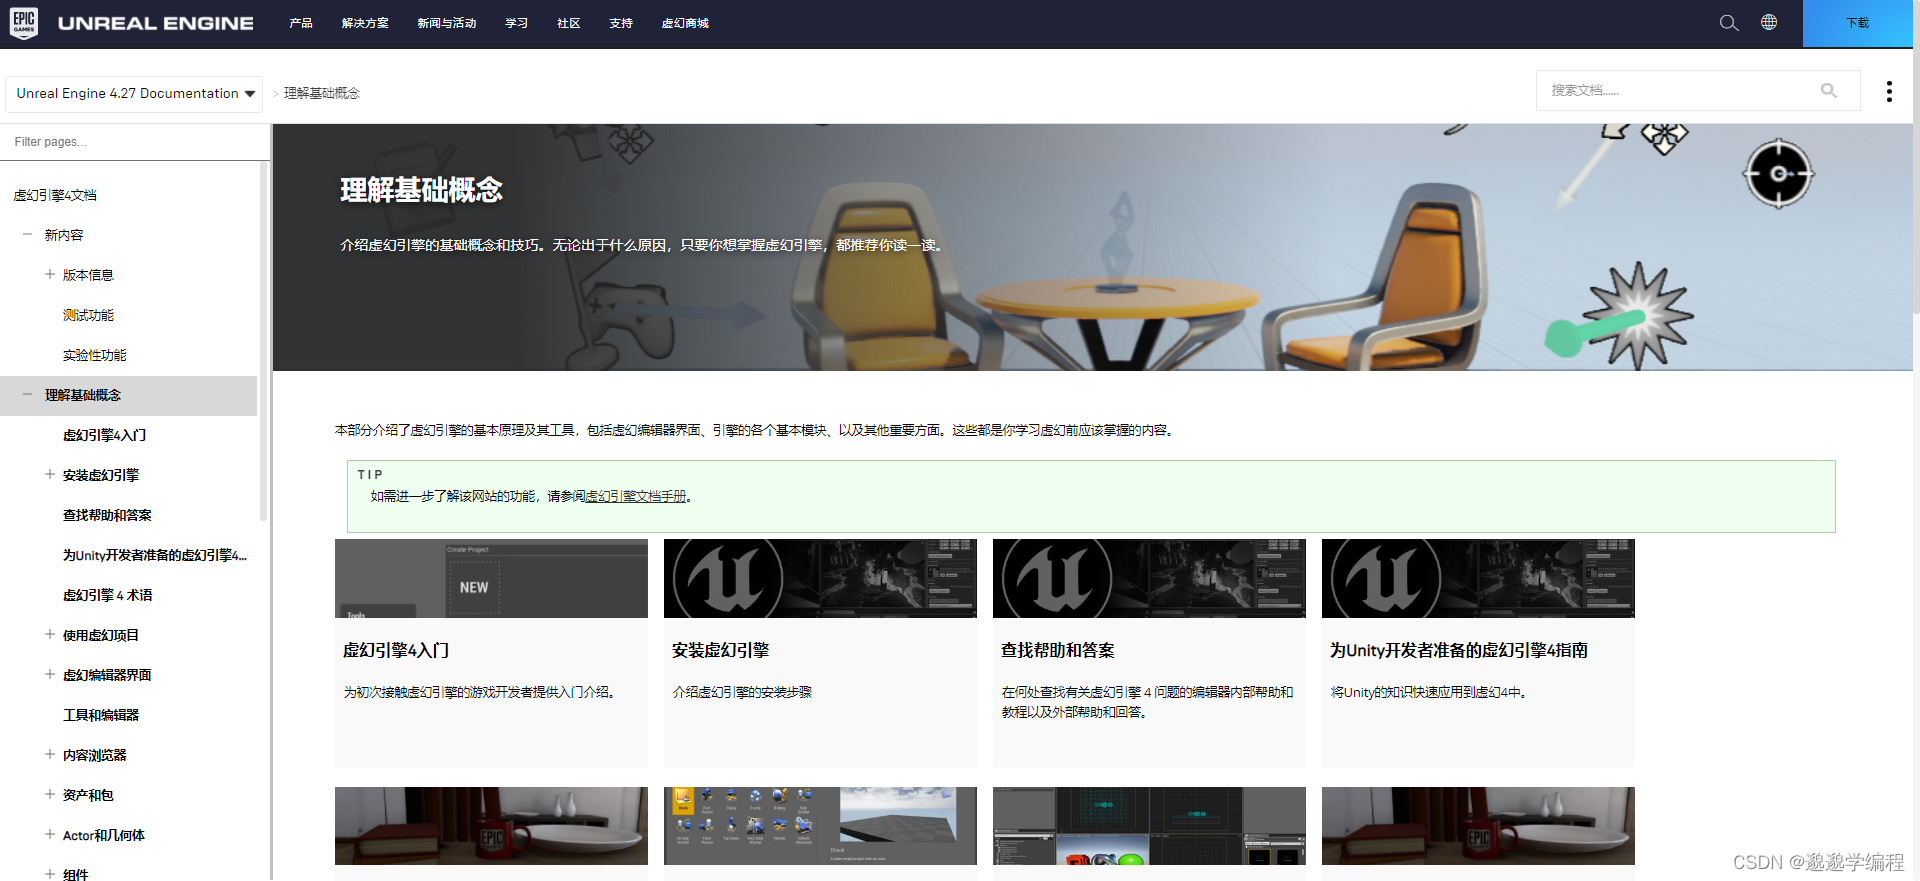Click the Epic Games logo icon
1920x881 pixels.
24,22
